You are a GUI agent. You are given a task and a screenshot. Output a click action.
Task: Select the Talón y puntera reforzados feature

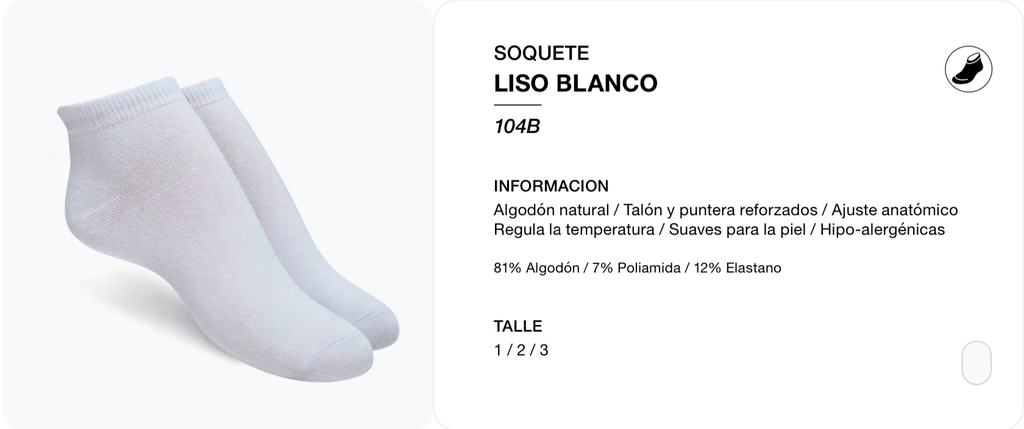(x=720, y=210)
